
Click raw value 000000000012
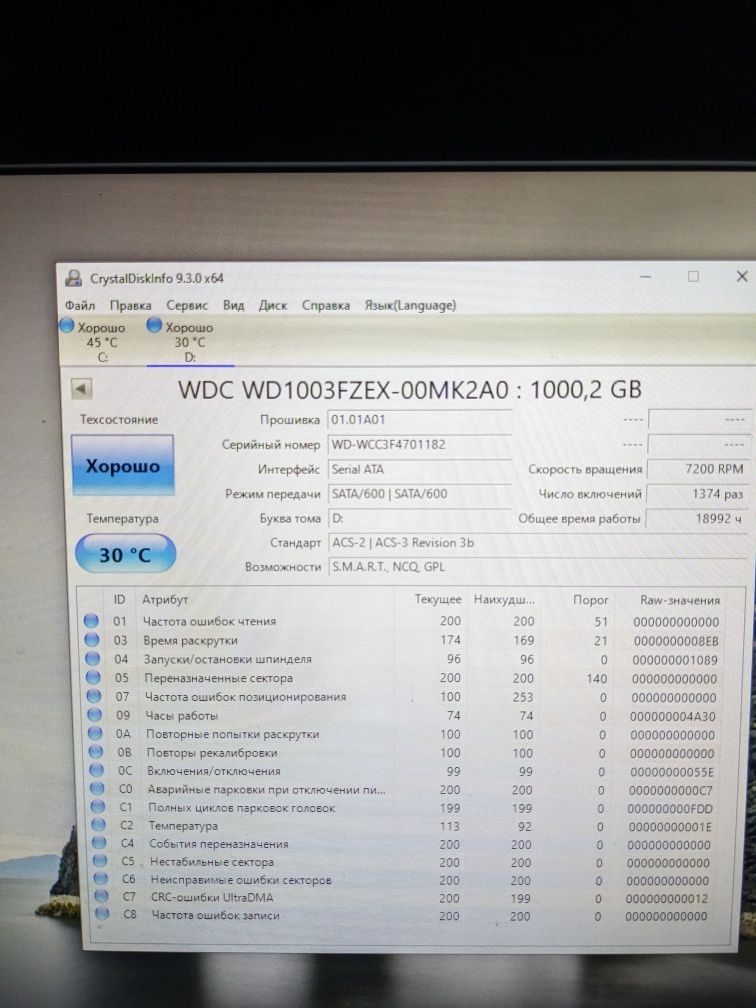[667, 898]
